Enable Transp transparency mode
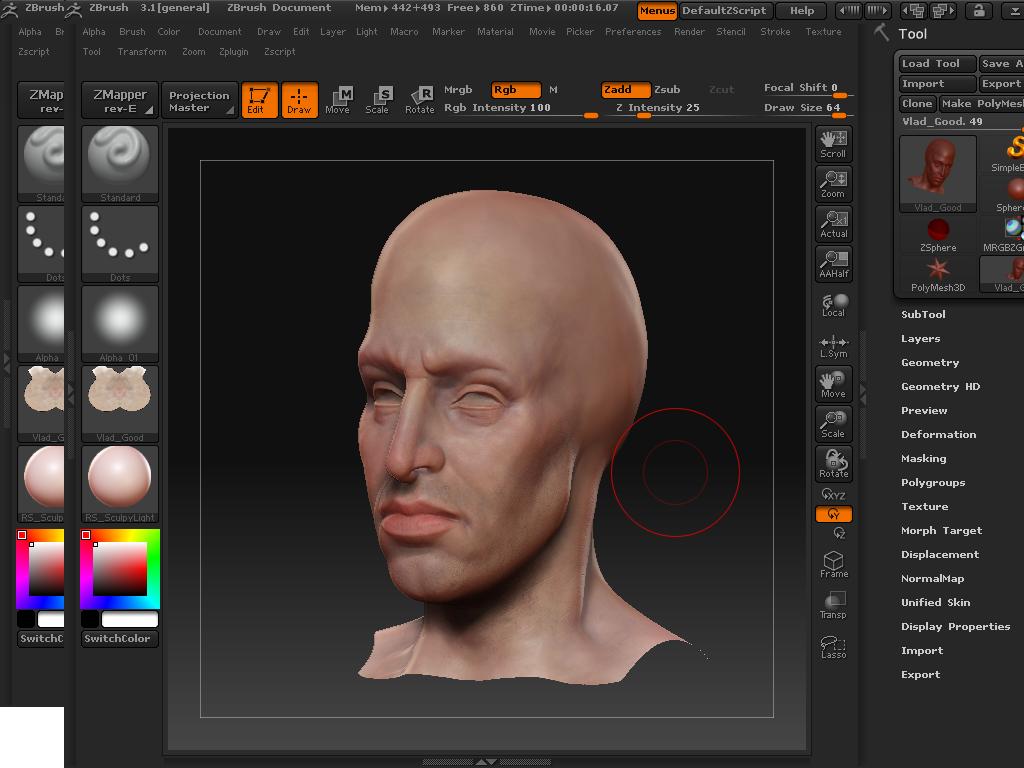The height and width of the screenshot is (768, 1024). tap(833, 604)
